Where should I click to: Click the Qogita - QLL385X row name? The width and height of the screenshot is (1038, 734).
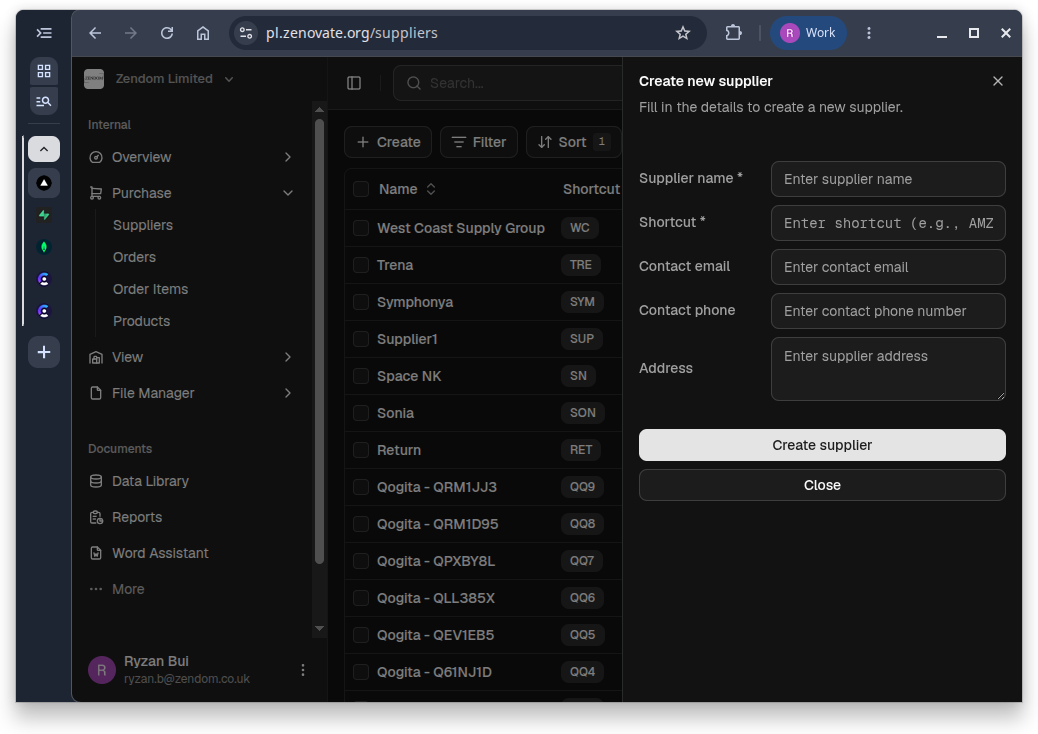pyautogui.click(x=436, y=598)
